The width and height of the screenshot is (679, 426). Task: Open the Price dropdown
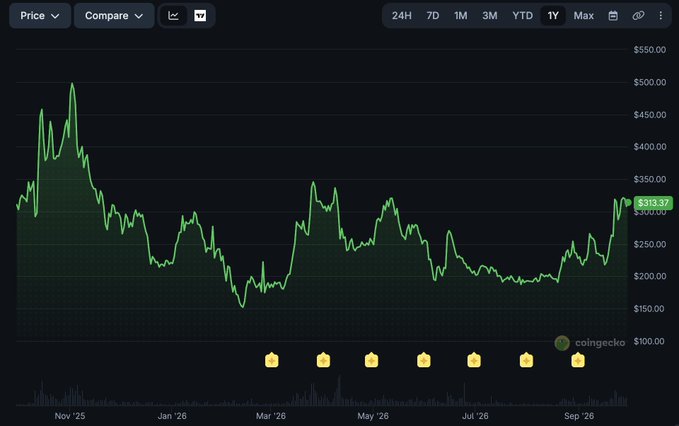tap(40, 16)
